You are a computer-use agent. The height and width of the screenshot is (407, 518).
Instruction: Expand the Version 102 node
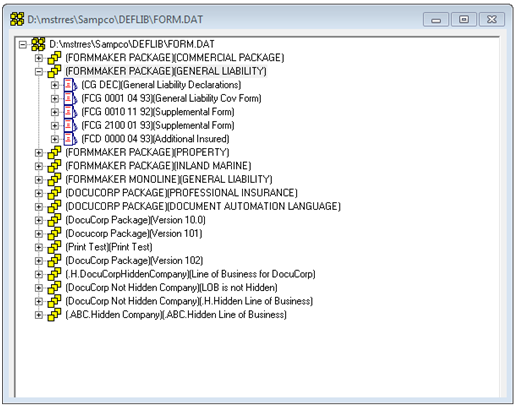[x=39, y=261]
